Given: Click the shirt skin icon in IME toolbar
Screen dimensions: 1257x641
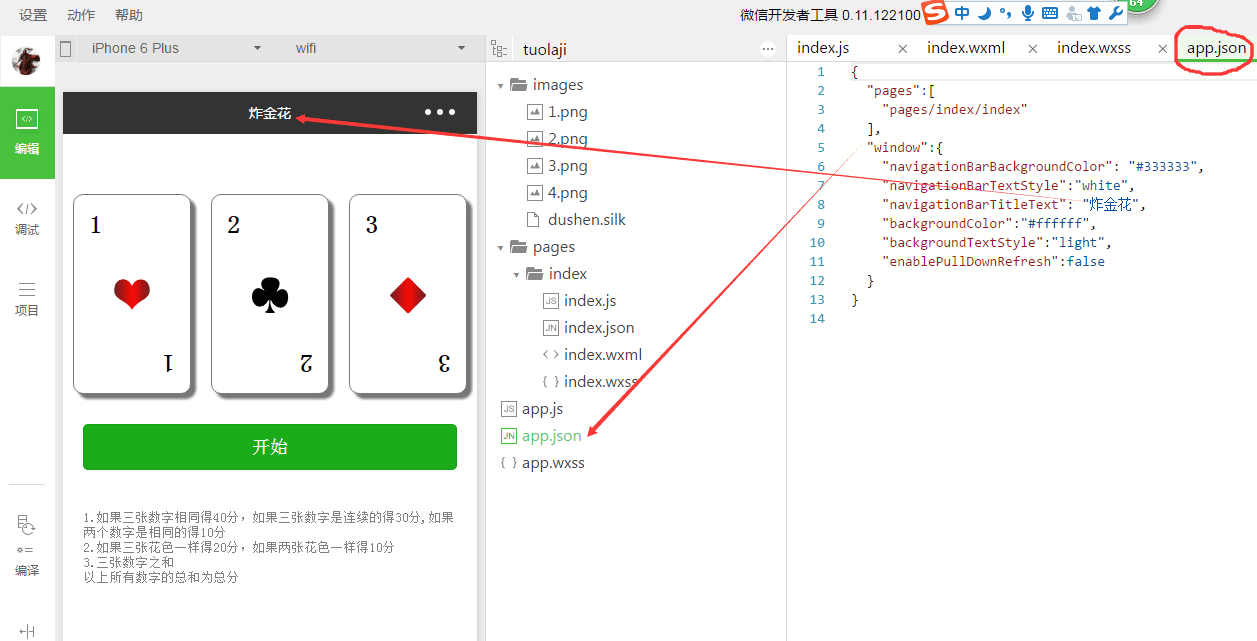Looking at the screenshot, I should tap(1095, 13).
